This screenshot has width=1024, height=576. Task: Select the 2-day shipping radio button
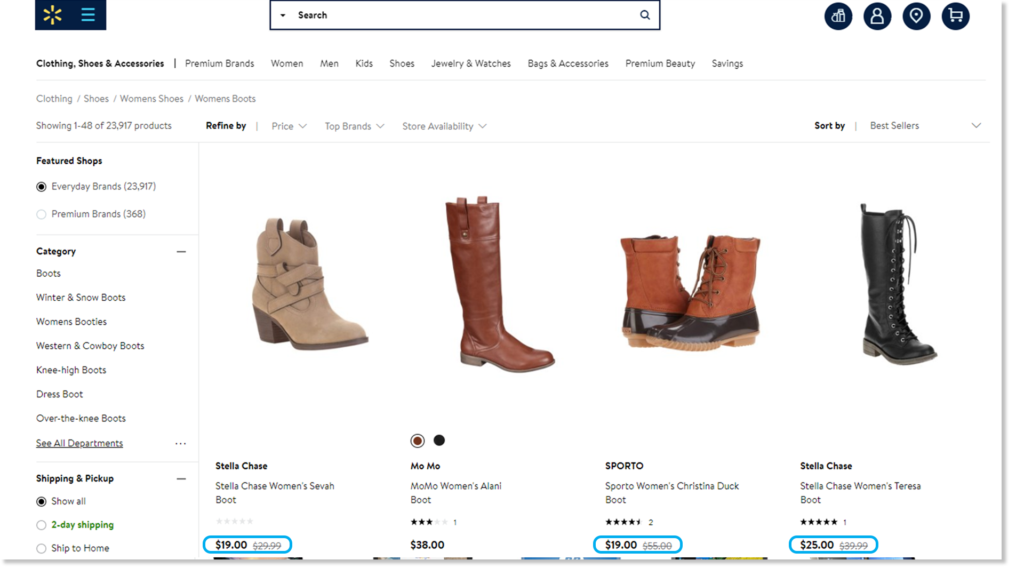41,525
